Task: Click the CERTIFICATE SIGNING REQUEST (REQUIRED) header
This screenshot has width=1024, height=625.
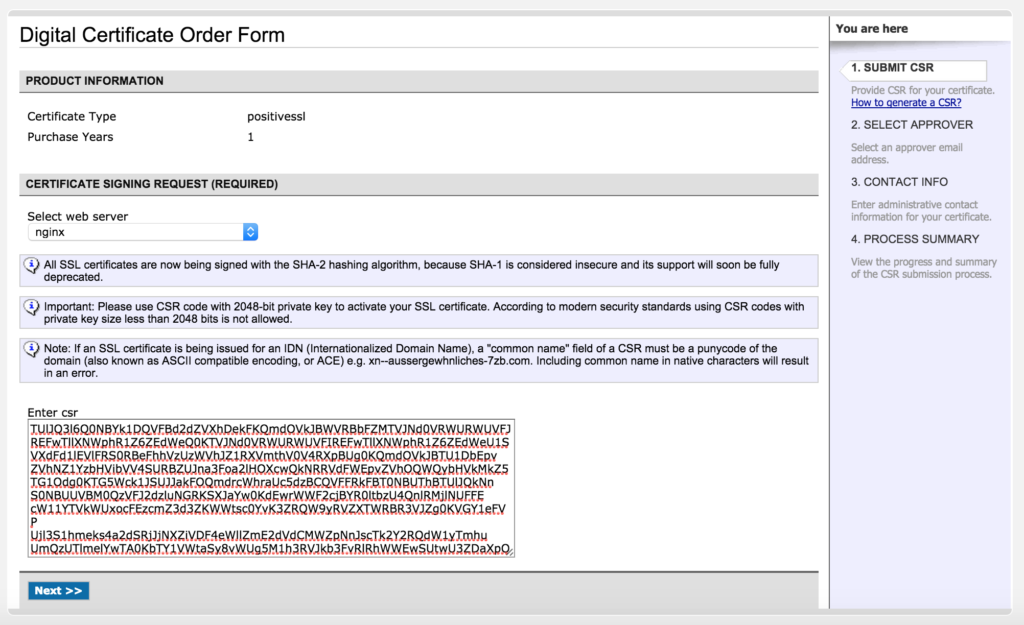Action: coord(151,185)
